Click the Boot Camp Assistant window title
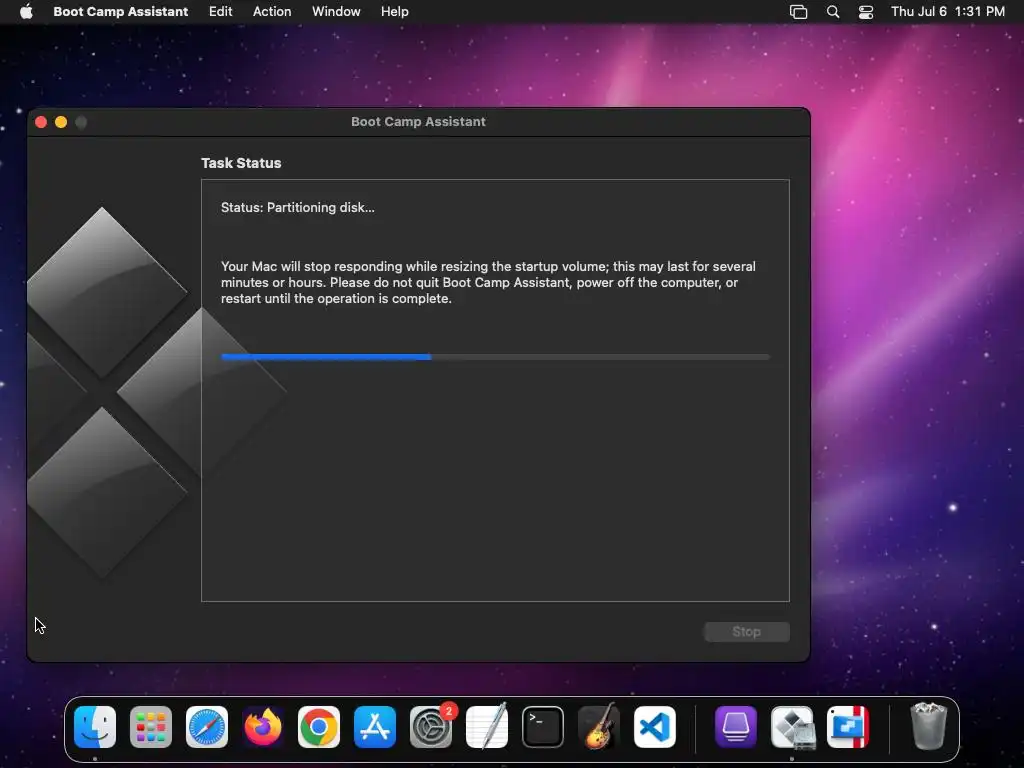 point(418,121)
